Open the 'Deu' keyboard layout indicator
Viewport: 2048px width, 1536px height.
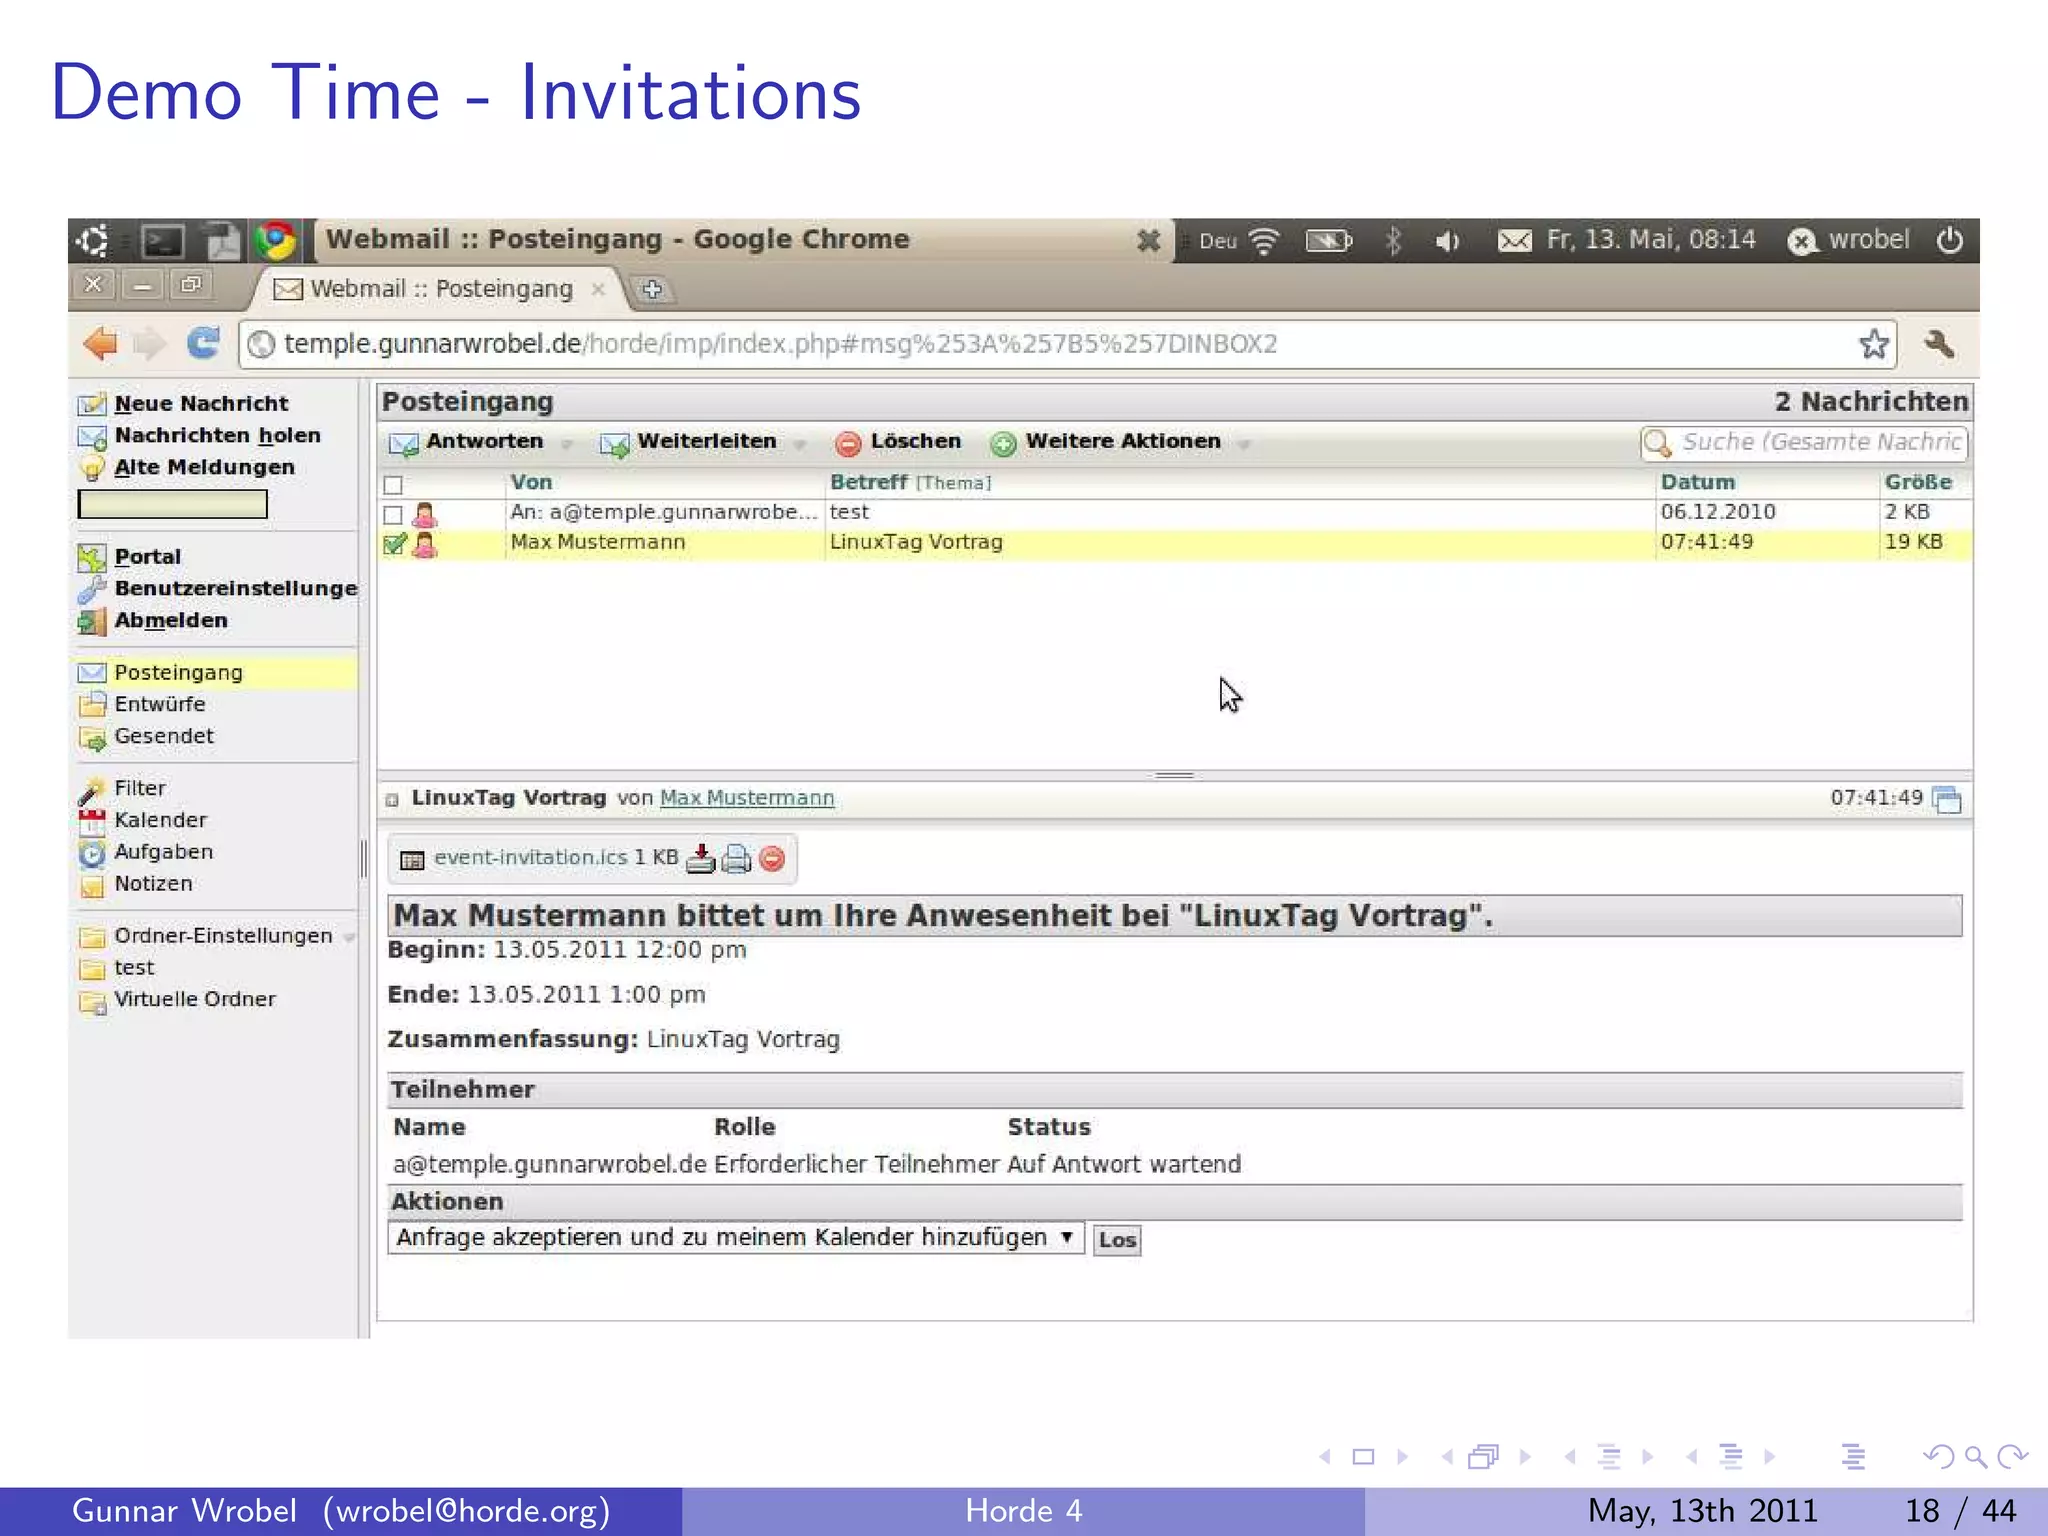point(1218,242)
